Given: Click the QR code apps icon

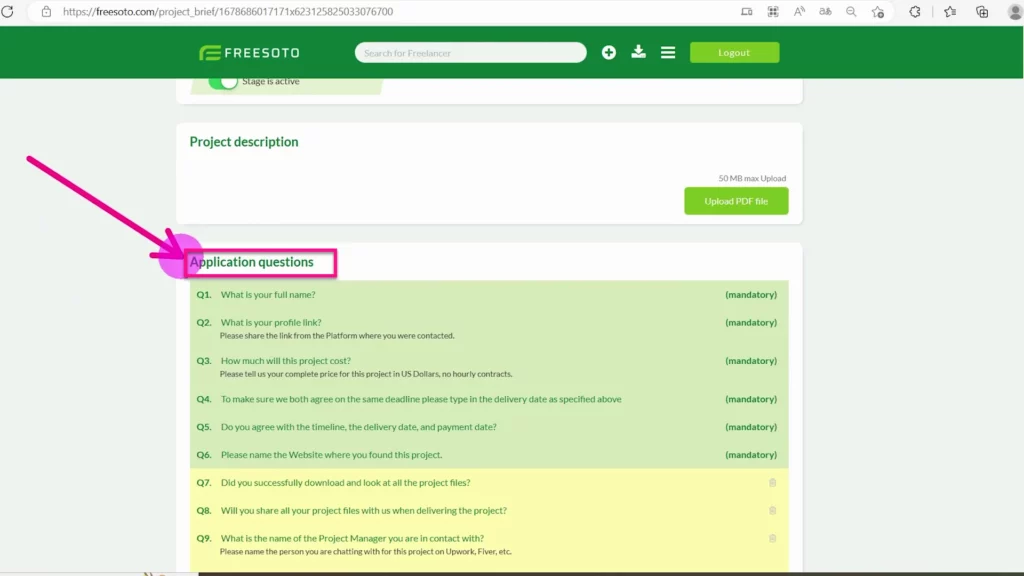Looking at the screenshot, I should coord(773,11).
